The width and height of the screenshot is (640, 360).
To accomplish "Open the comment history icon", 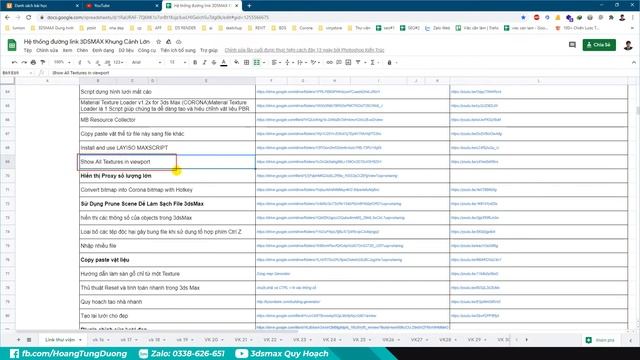I will pos(572,45).
